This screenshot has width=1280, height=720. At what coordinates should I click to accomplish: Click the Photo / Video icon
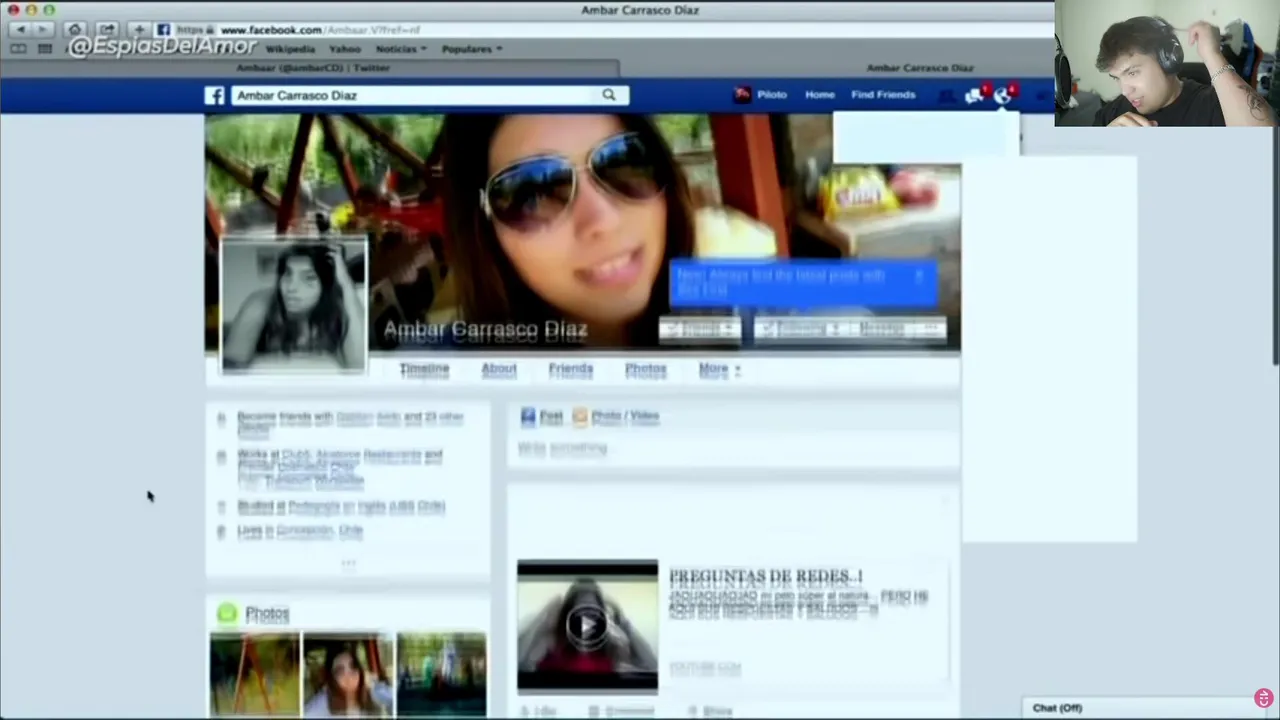coord(580,416)
